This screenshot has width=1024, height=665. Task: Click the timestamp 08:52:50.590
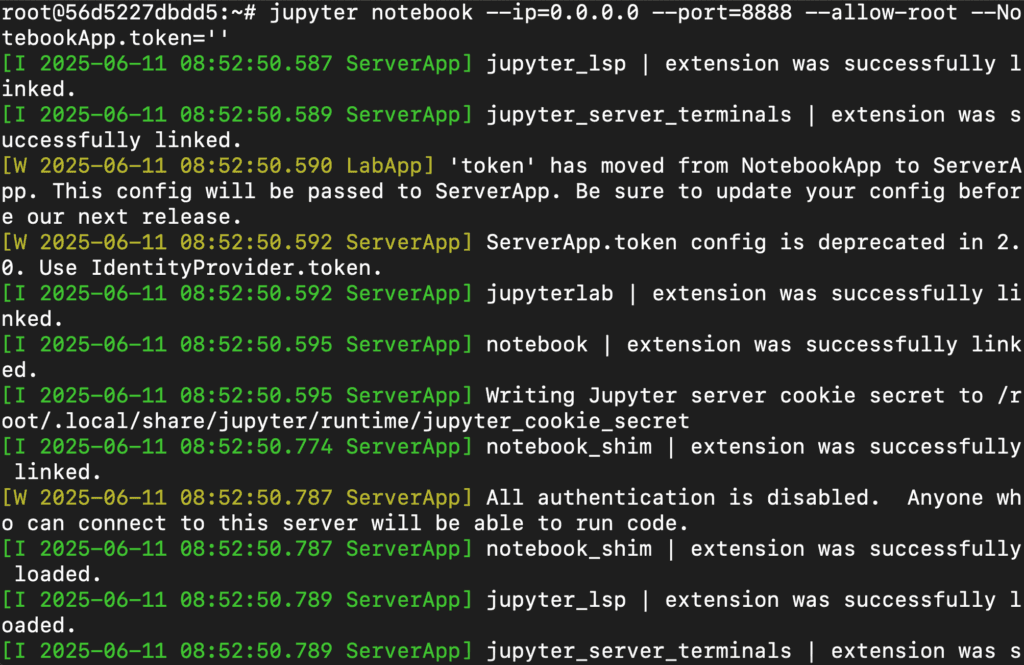pyautogui.click(x=256, y=165)
